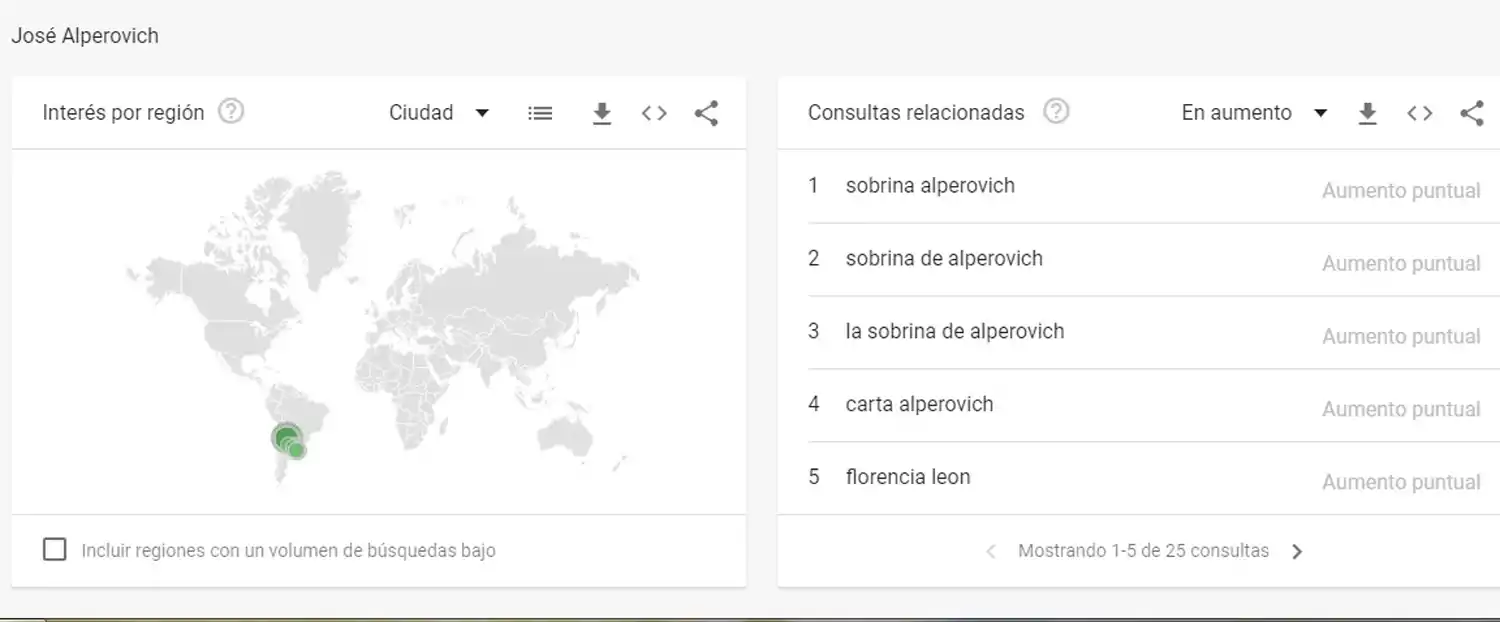Screen dimensions: 1500x622
Task: Select the query carta alperovich
Action: [x=918, y=404]
